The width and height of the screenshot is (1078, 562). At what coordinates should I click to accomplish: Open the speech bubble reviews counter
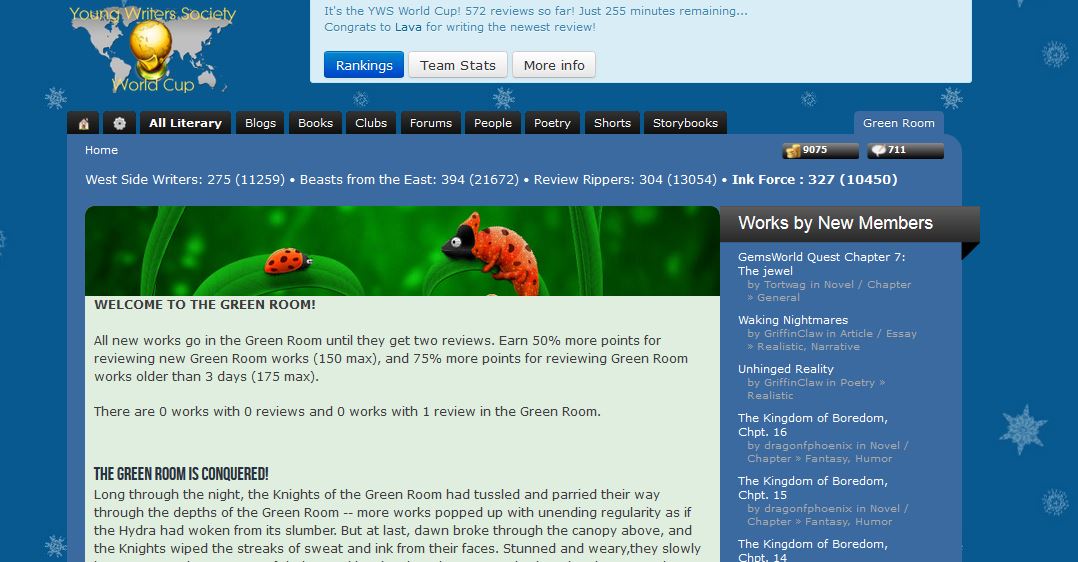click(x=905, y=151)
